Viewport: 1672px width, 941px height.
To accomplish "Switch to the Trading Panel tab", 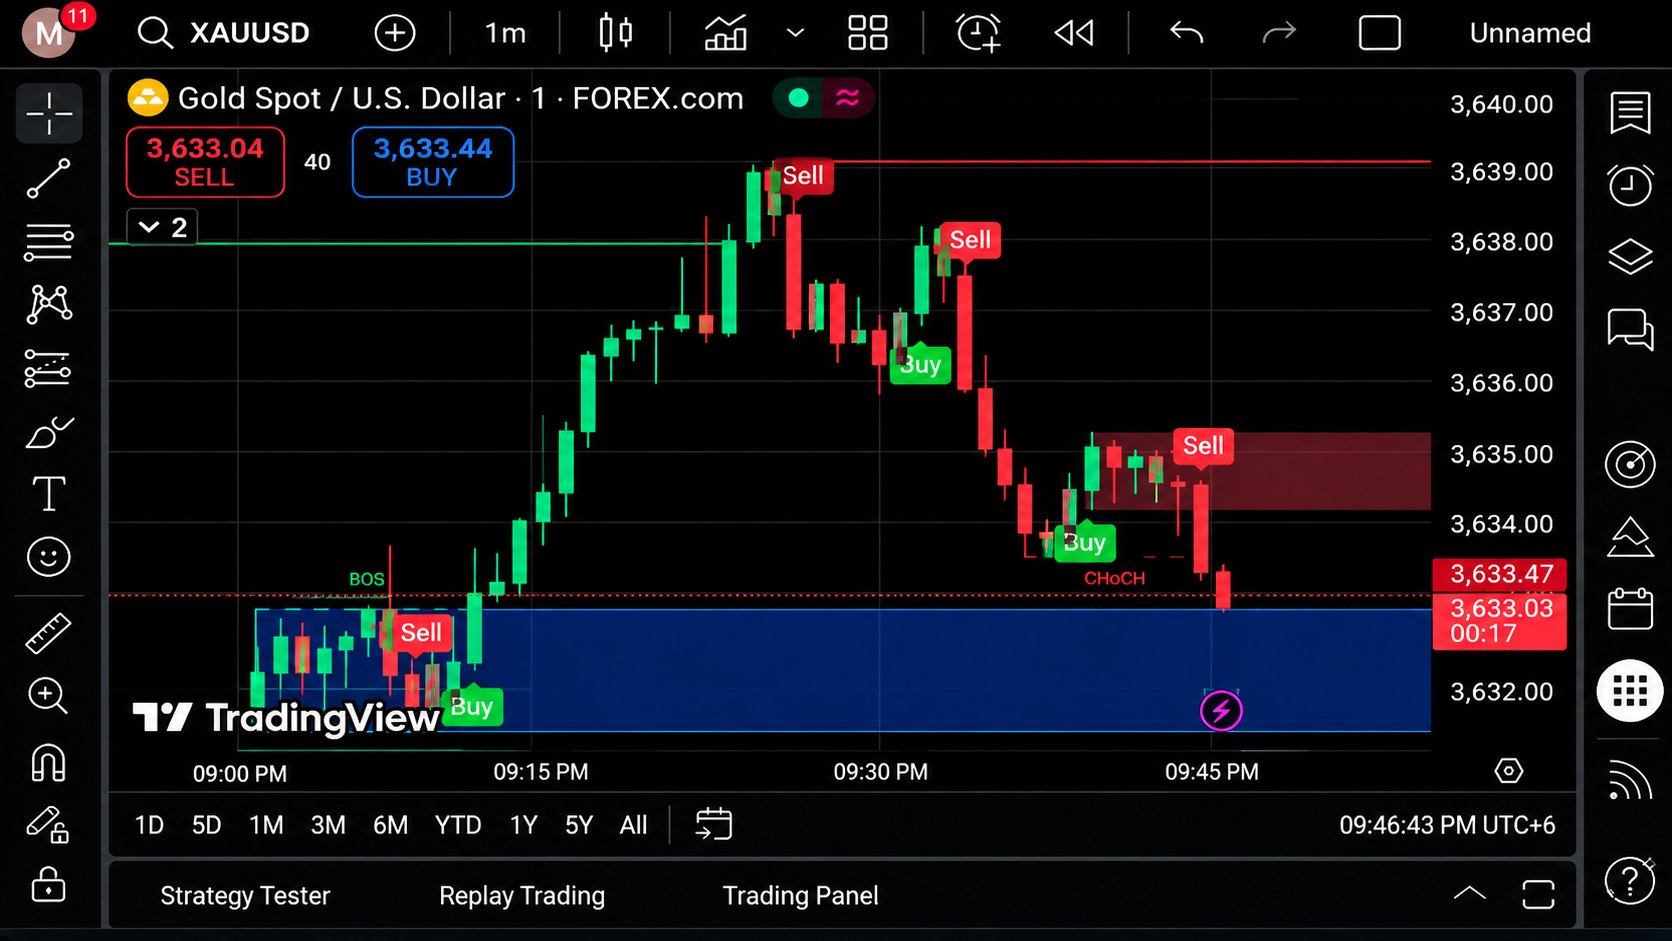I will 800,895.
